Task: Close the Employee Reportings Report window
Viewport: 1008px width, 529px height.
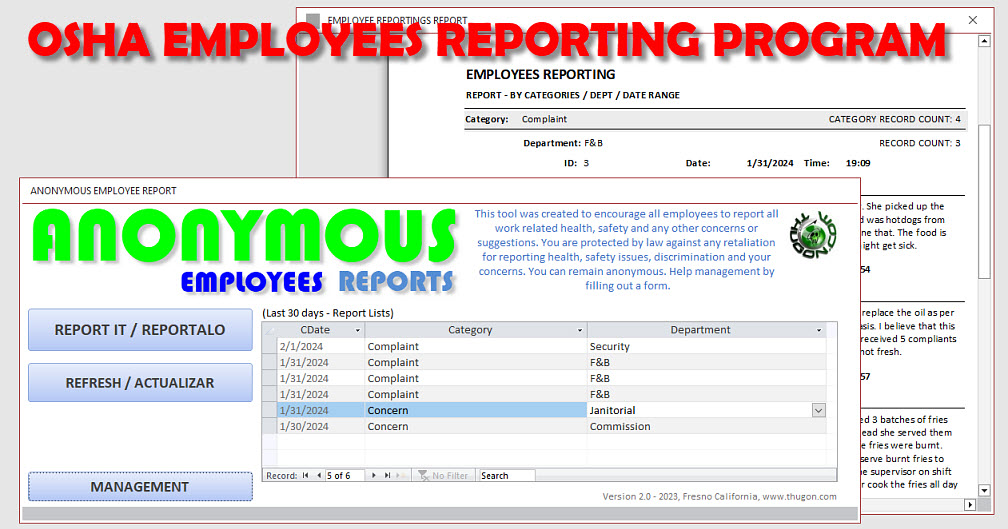Action: click(973, 20)
